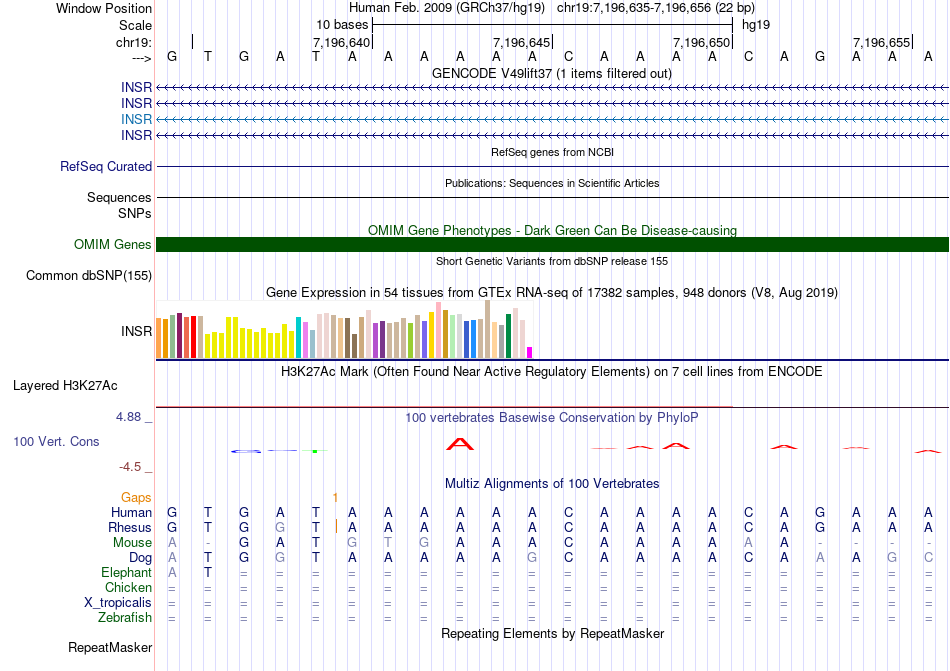Click the dark green OMIM Genes bar
This screenshot has height=671, width=950.
tap(552, 245)
